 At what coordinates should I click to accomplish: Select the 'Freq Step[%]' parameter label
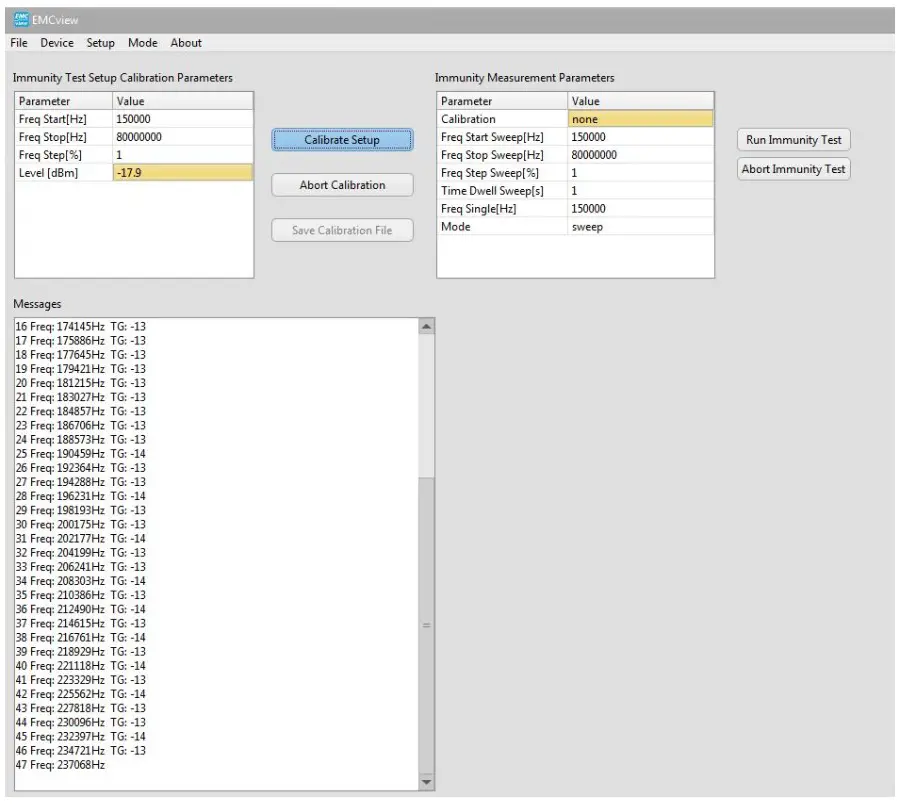point(50,155)
